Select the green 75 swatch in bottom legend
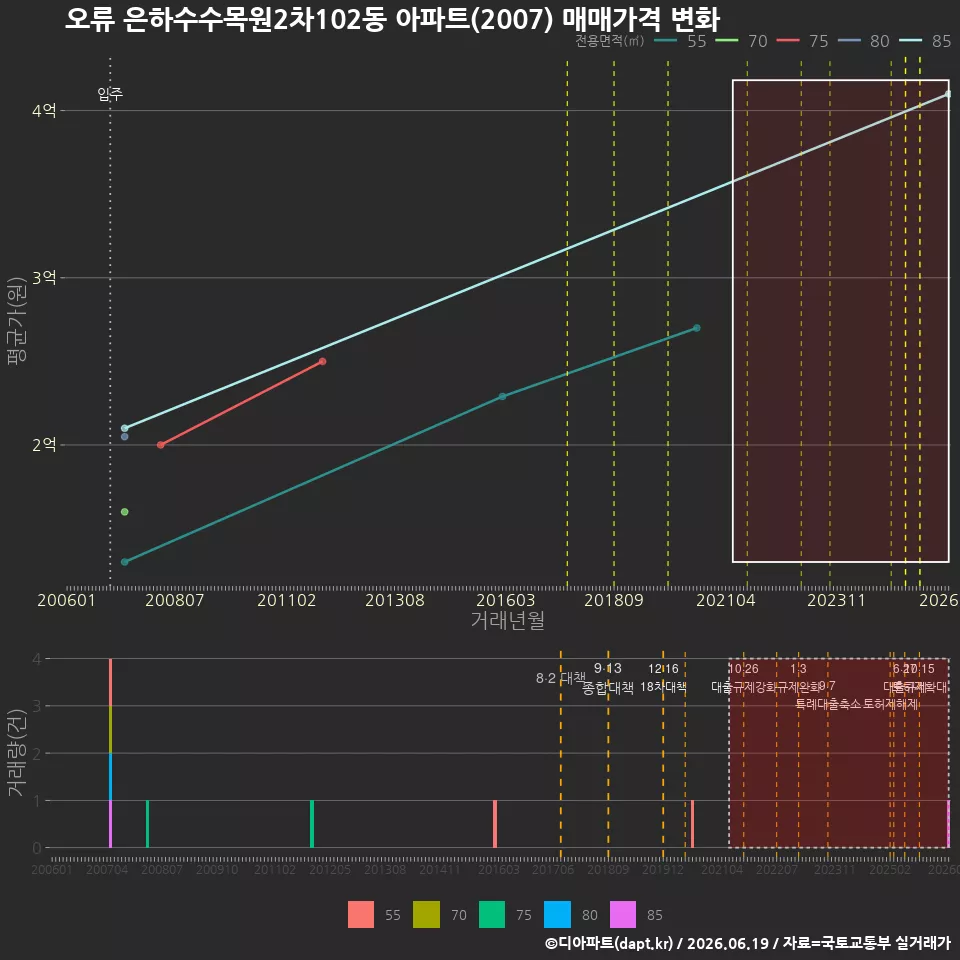This screenshot has height=960, width=960. [492, 915]
